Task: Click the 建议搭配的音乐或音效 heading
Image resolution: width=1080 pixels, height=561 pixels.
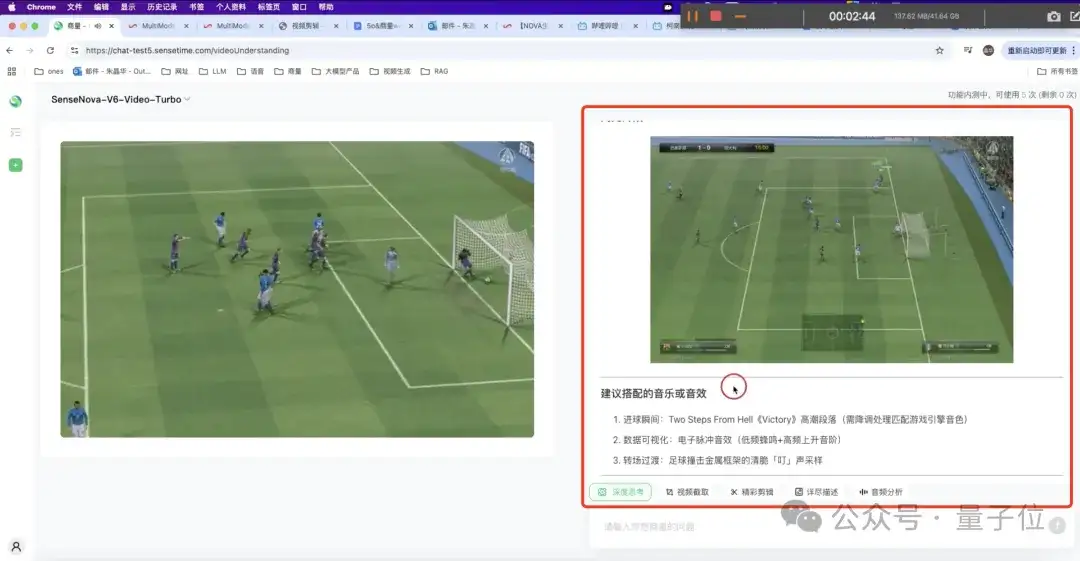Action: click(x=654, y=394)
